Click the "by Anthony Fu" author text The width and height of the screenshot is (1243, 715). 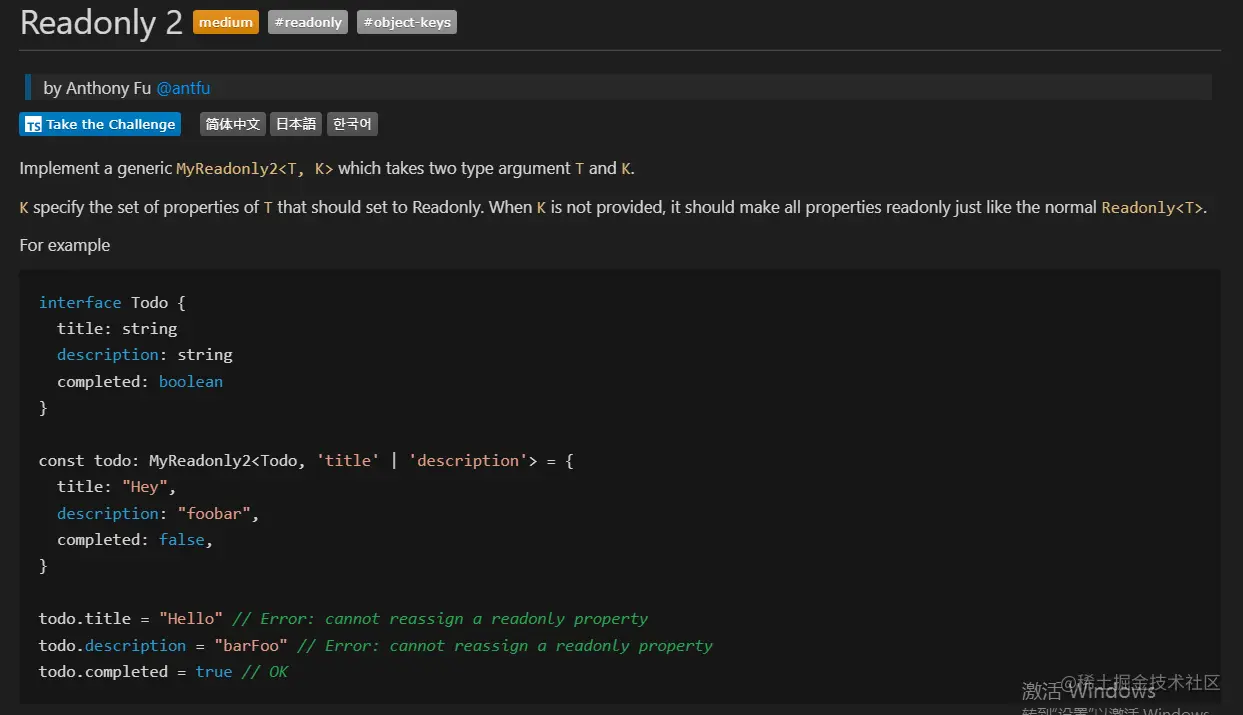coord(97,88)
